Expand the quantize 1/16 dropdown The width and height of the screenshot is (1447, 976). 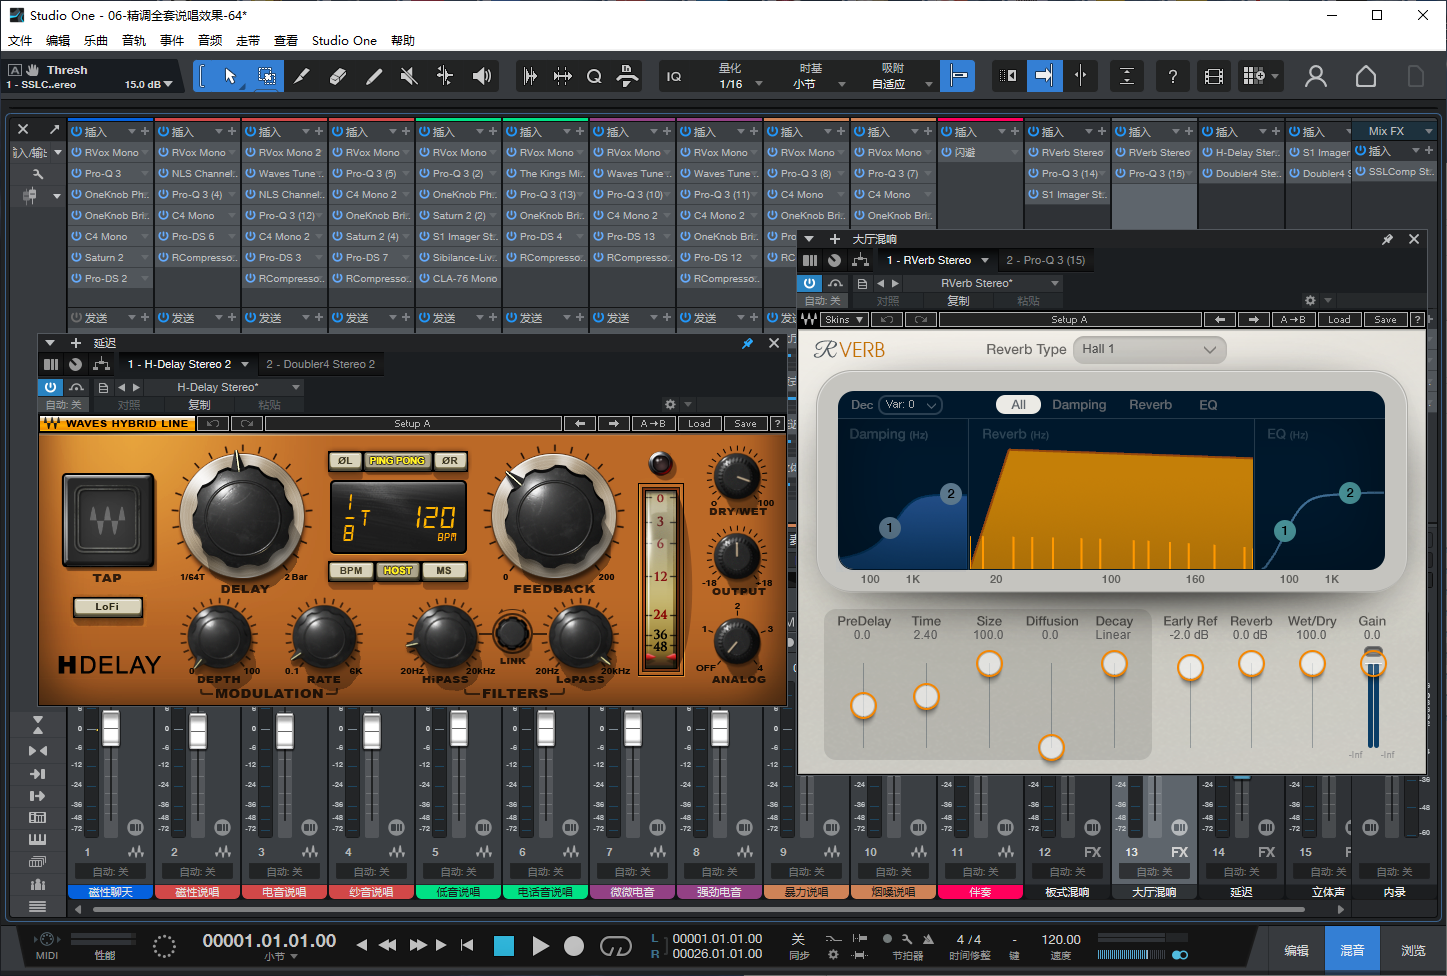pyautogui.click(x=759, y=84)
